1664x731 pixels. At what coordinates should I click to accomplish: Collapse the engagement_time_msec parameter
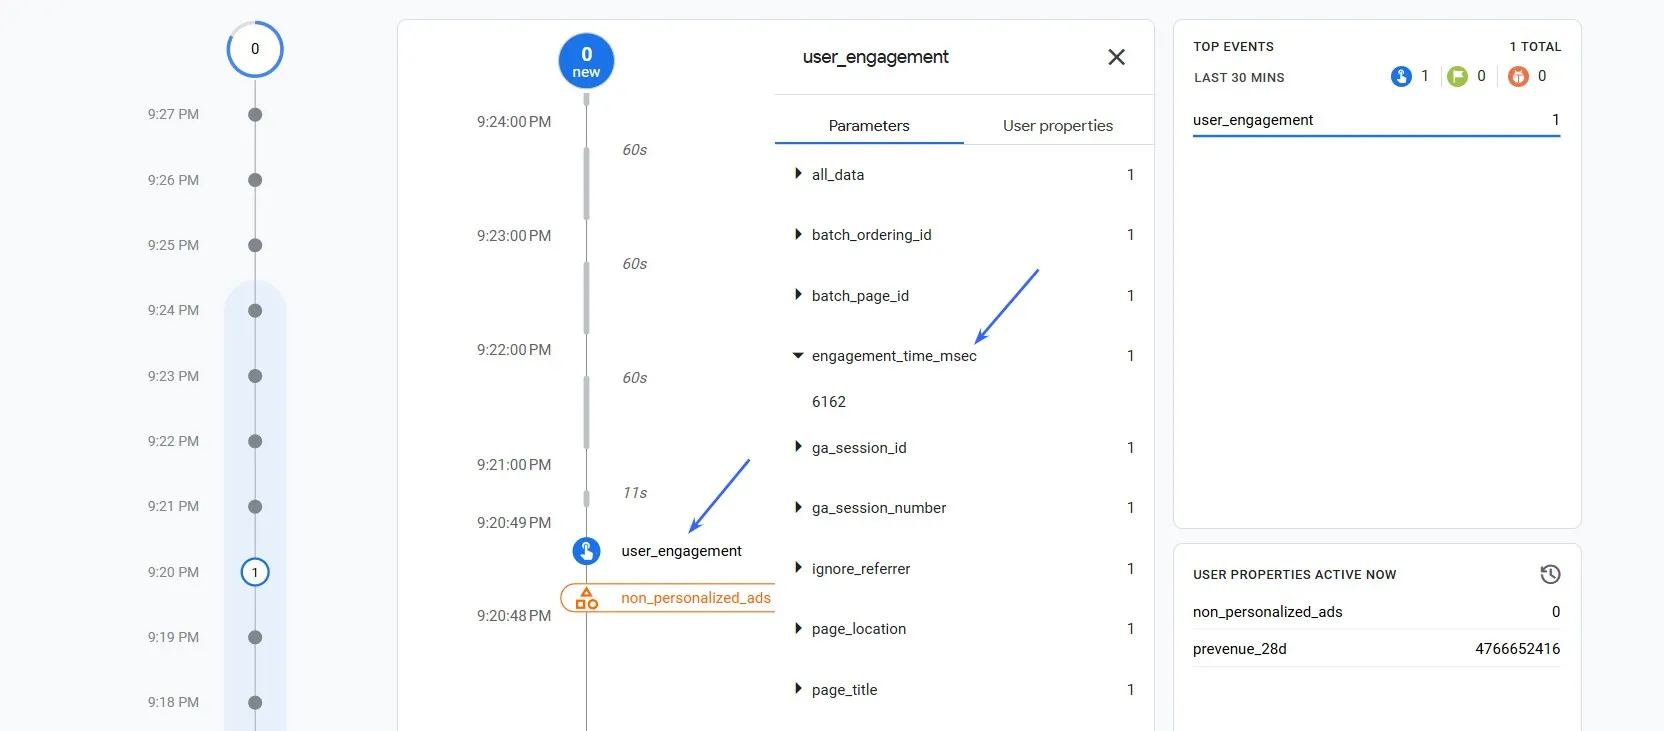pos(798,356)
